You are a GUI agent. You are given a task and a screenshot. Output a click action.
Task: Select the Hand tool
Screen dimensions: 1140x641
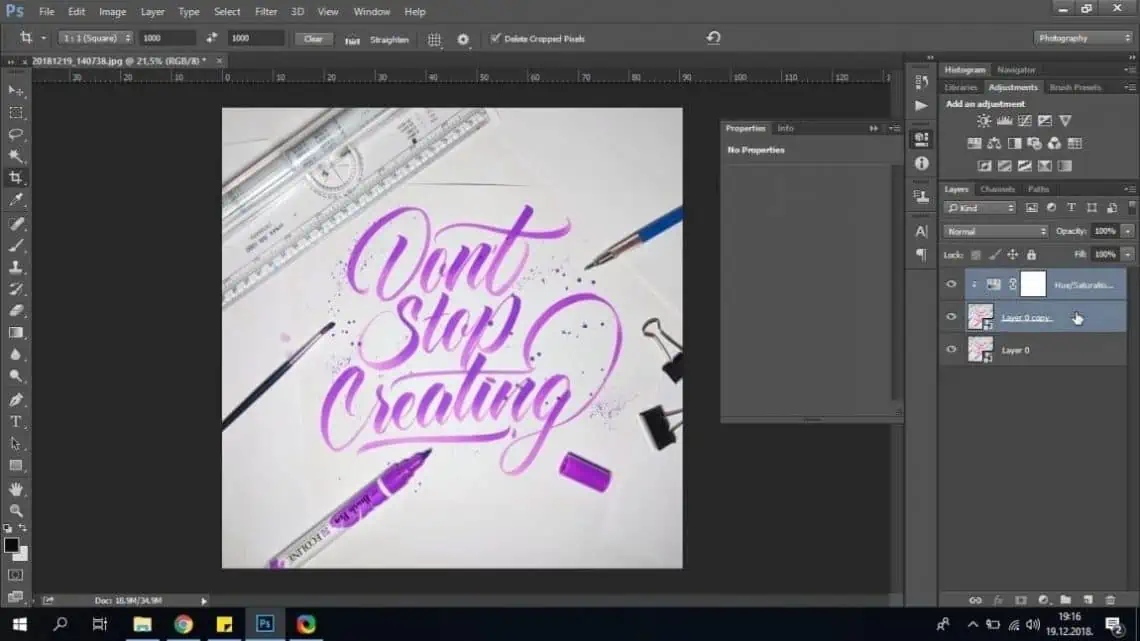[x=16, y=488]
